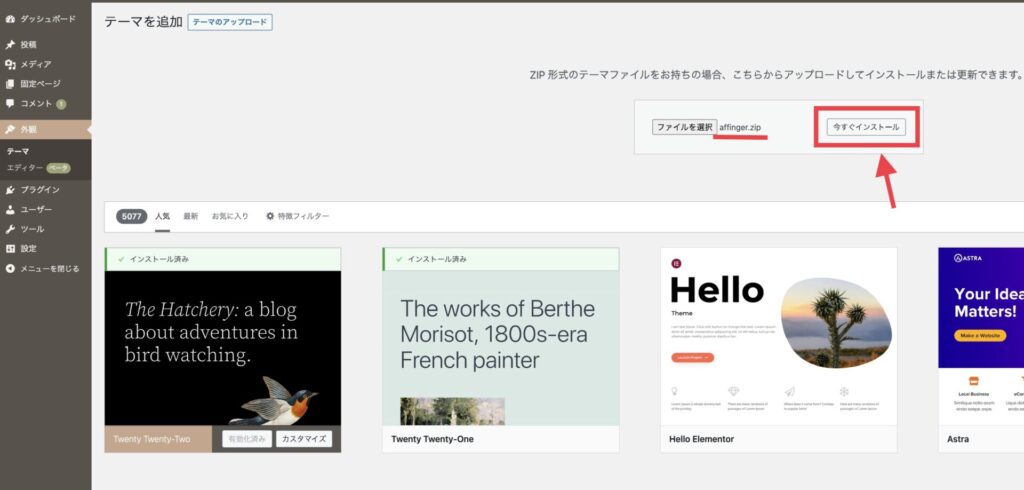Switch to the お気に入り tab

[x=230, y=216]
